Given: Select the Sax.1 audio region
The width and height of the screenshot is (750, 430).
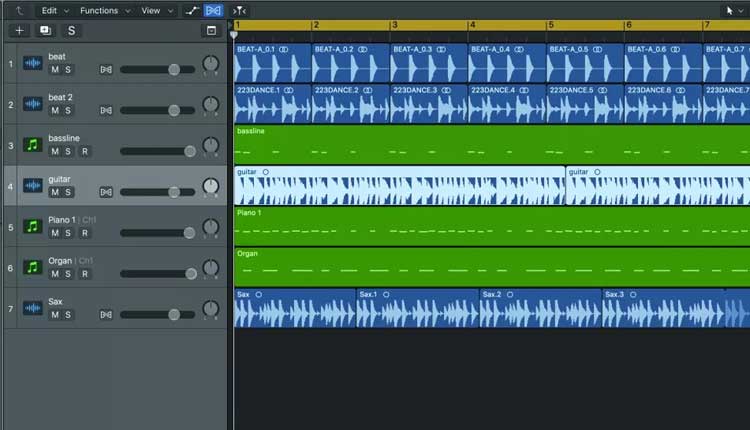Looking at the screenshot, I should (x=418, y=308).
